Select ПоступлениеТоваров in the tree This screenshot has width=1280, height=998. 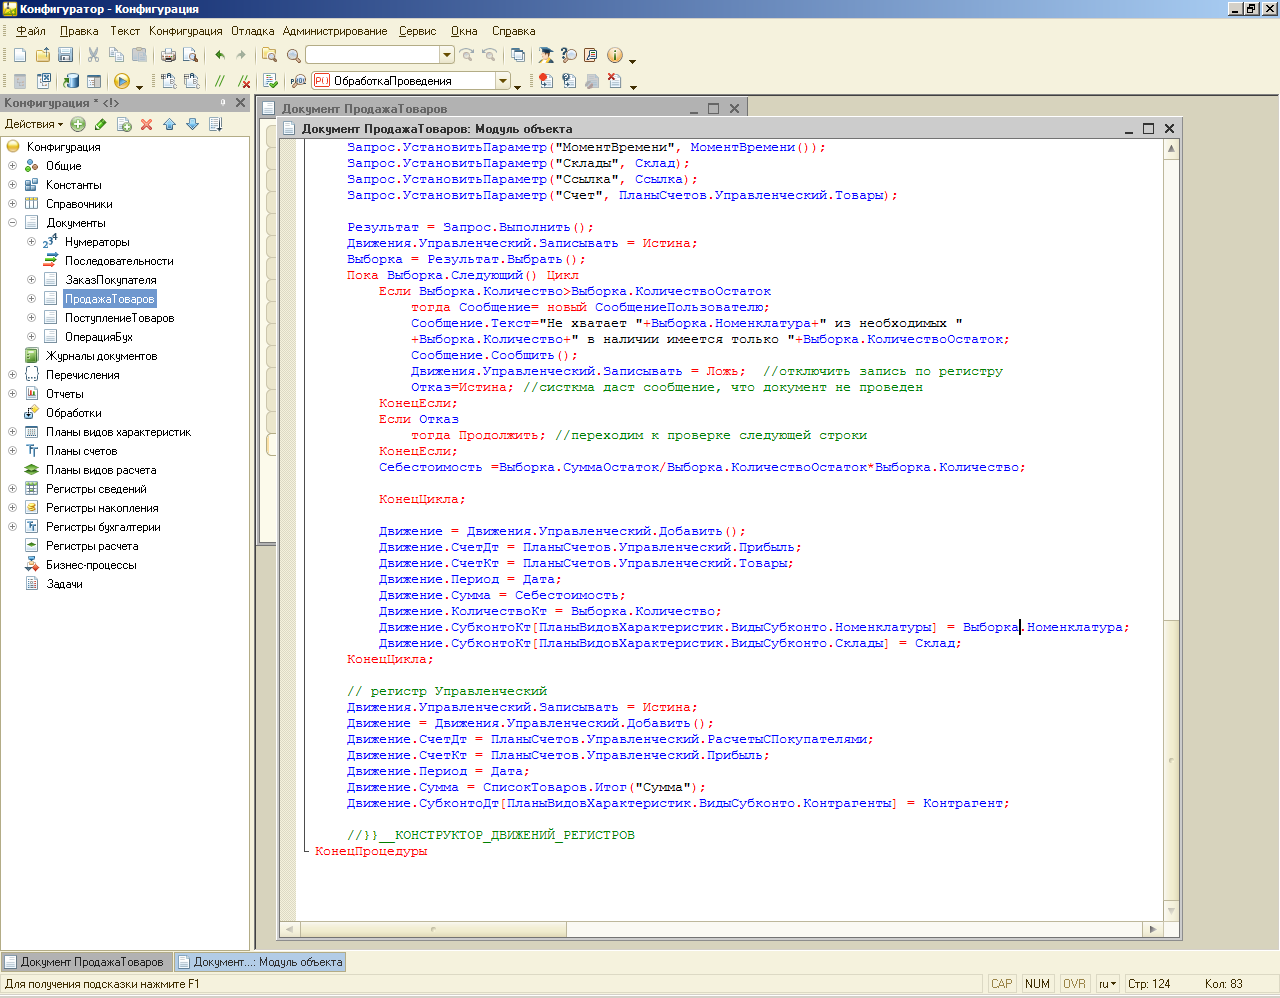119,318
